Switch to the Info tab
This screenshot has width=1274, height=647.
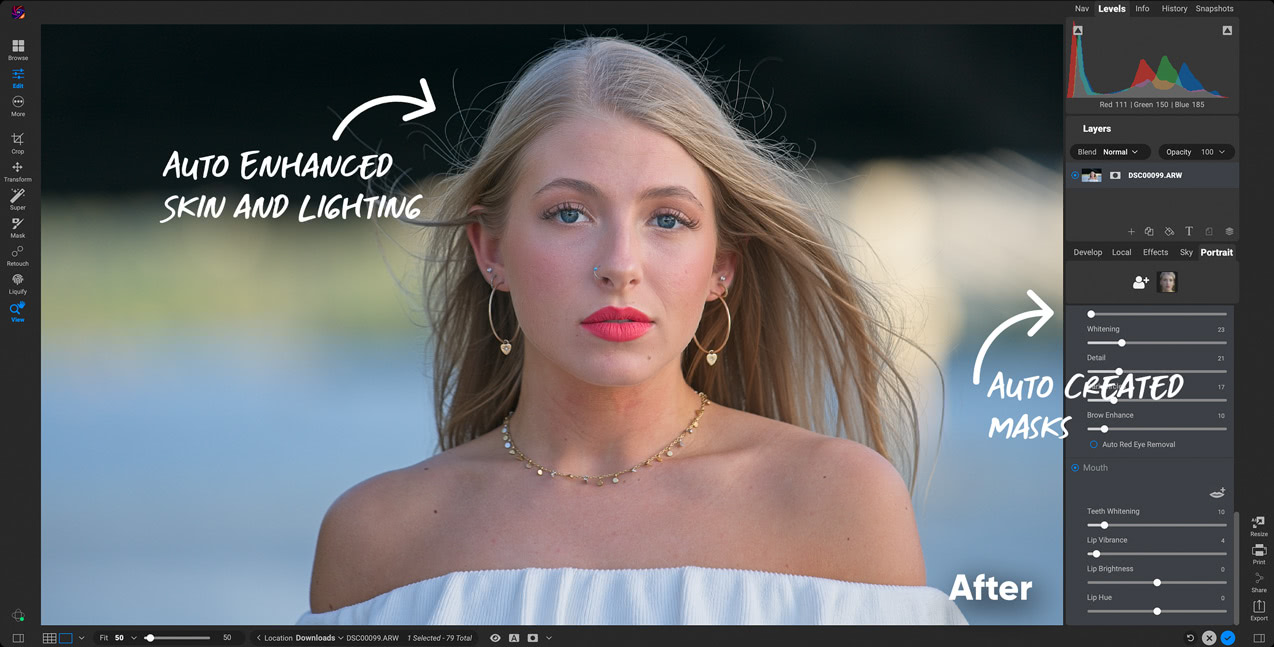[1142, 9]
